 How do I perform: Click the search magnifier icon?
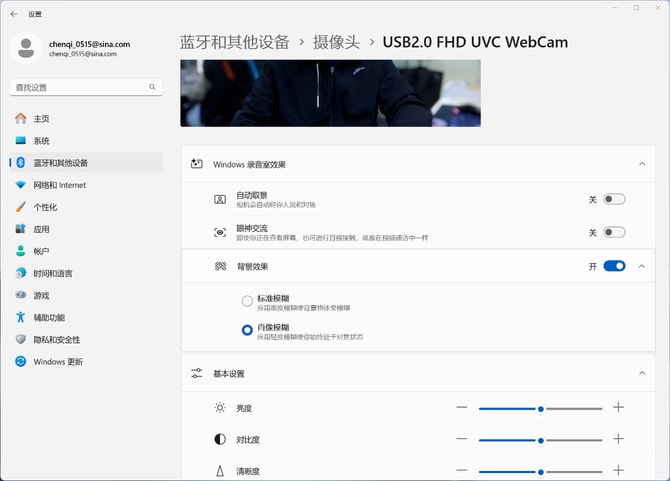pyautogui.click(x=153, y=88)
